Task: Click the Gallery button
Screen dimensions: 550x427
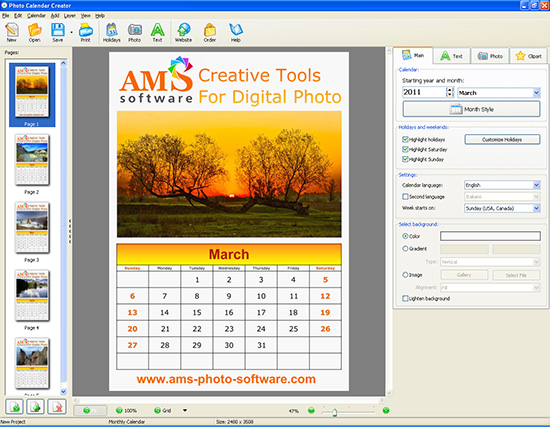Action: point(464,275)
